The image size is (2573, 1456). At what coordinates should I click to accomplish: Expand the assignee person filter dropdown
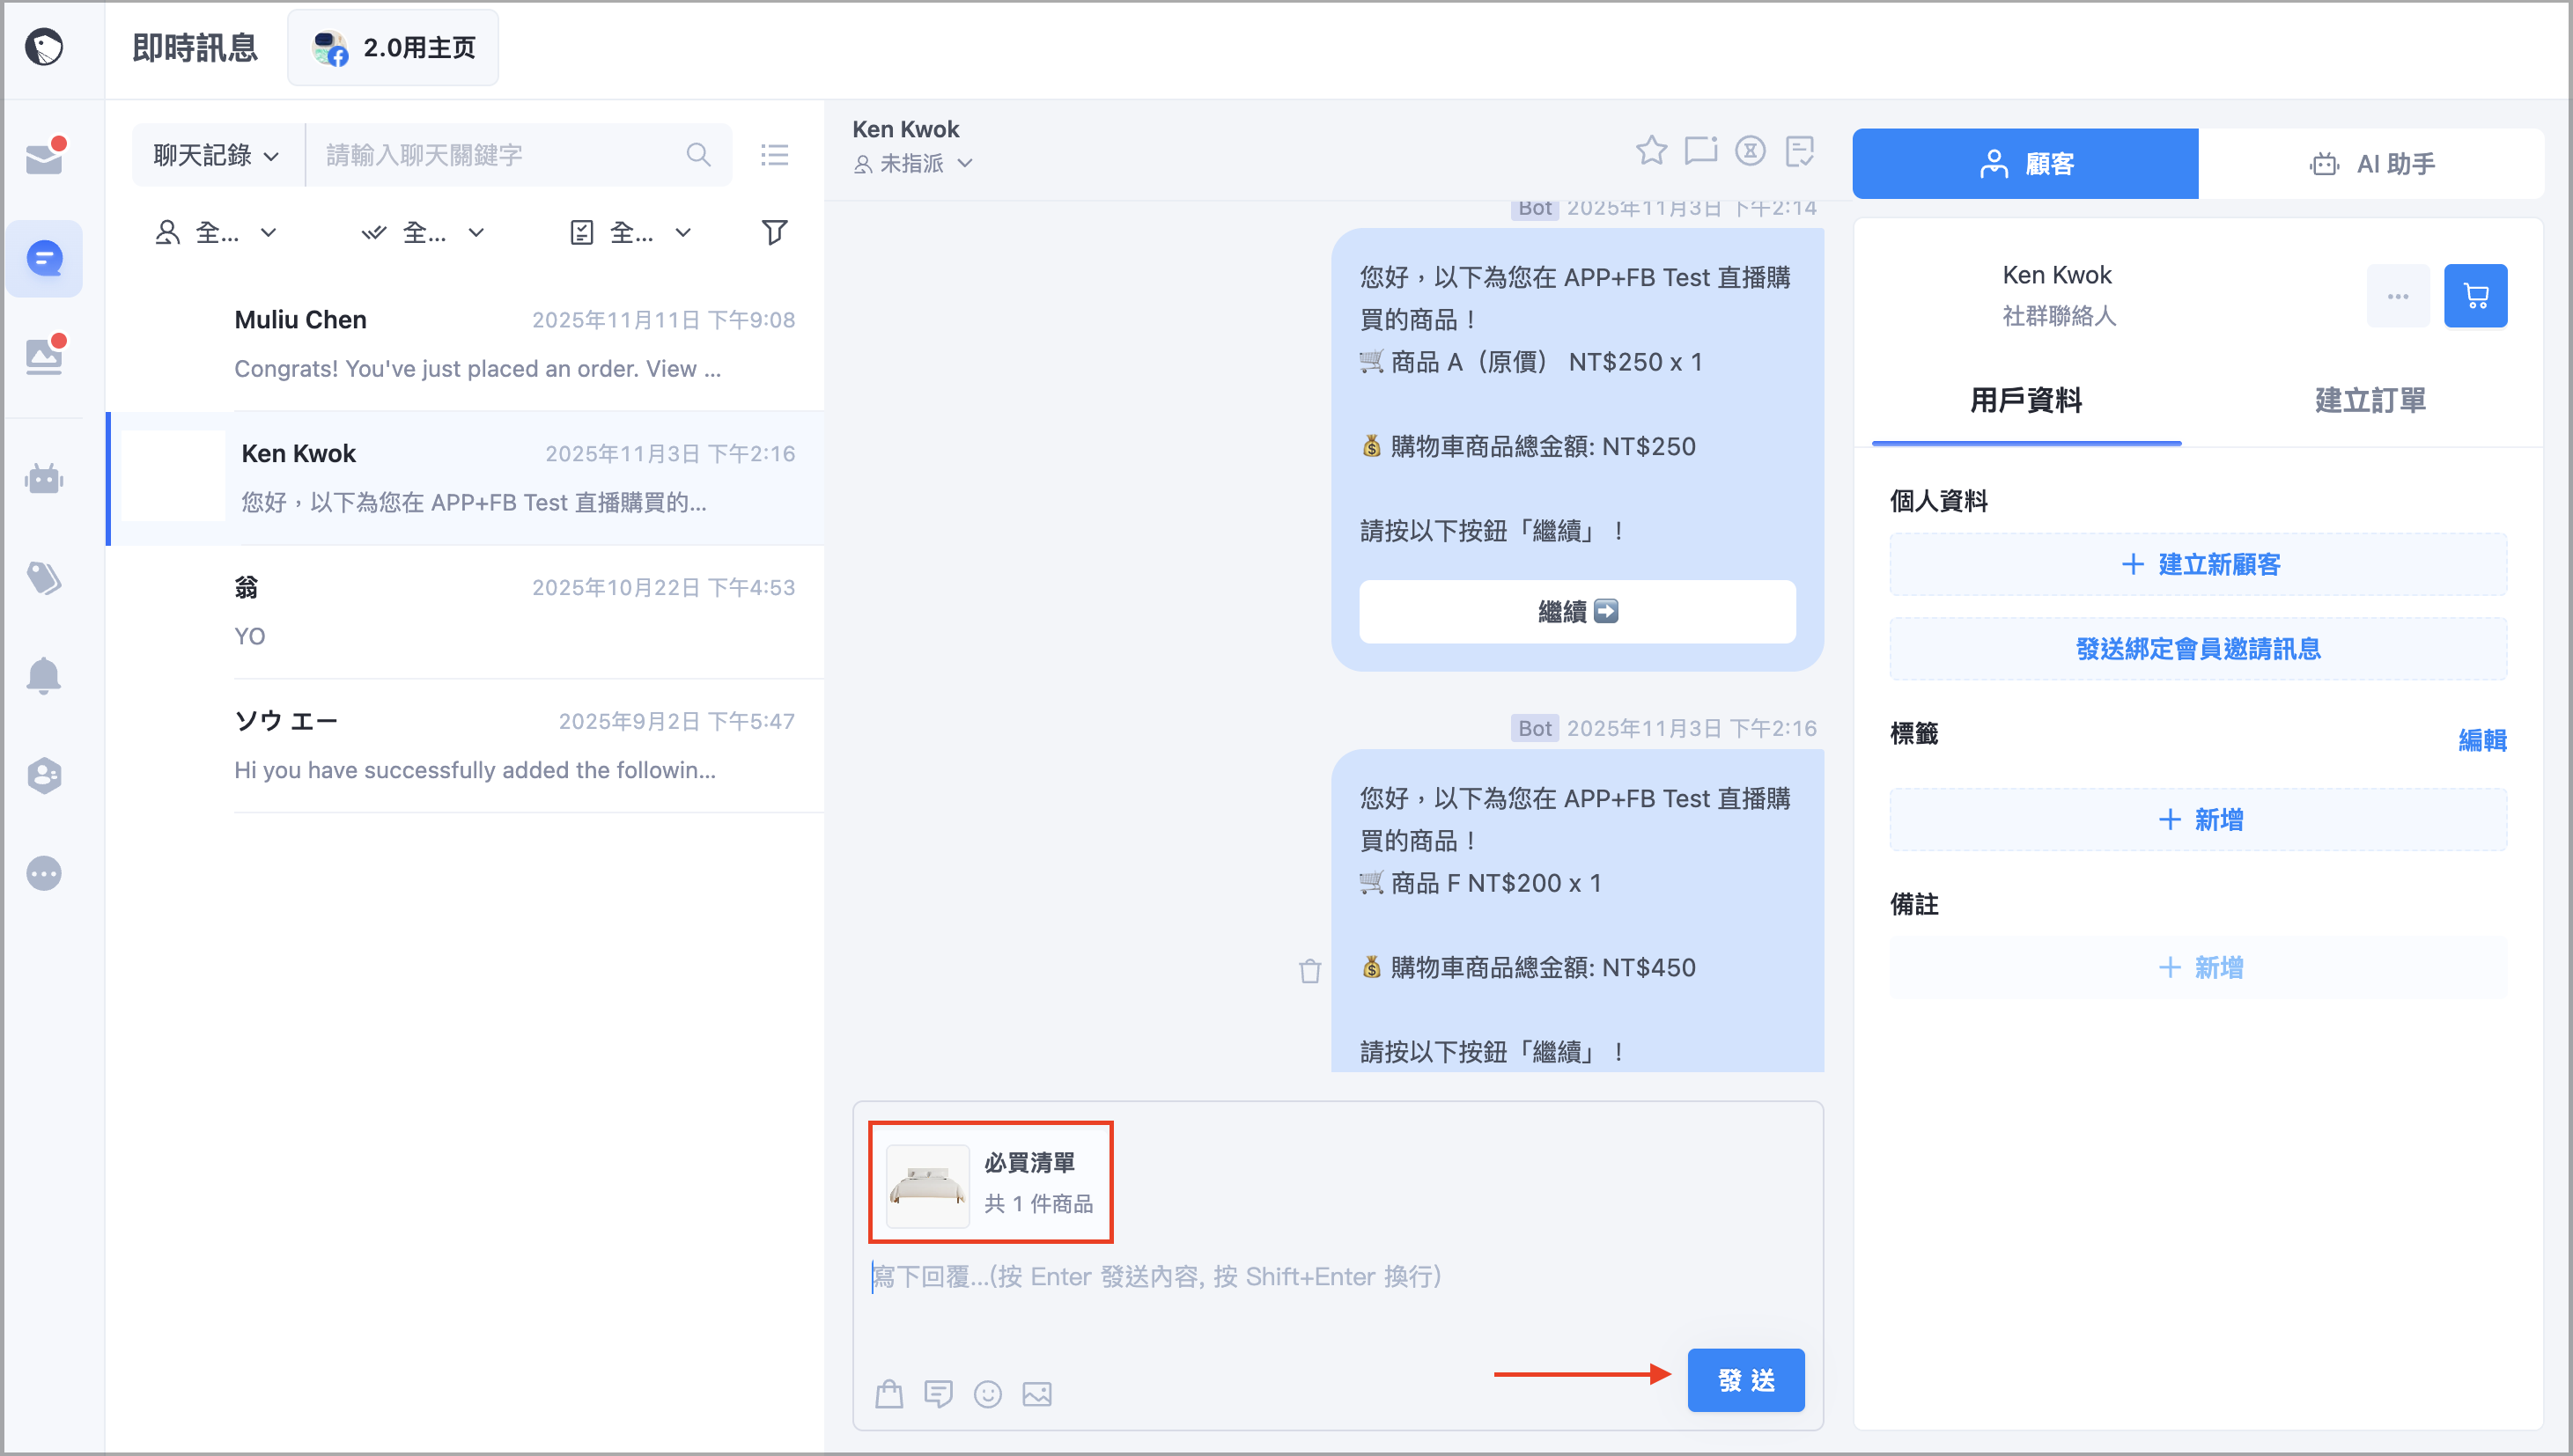point(215,233)
